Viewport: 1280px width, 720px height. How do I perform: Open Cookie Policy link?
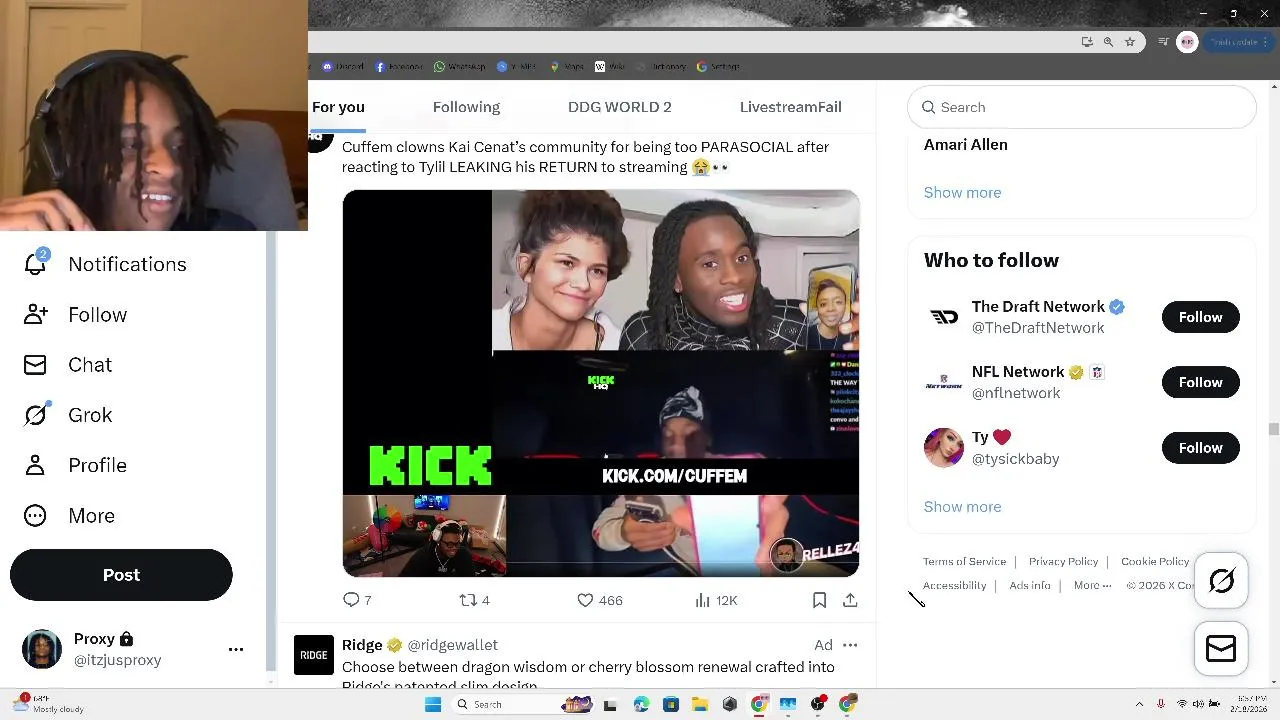1155,562
